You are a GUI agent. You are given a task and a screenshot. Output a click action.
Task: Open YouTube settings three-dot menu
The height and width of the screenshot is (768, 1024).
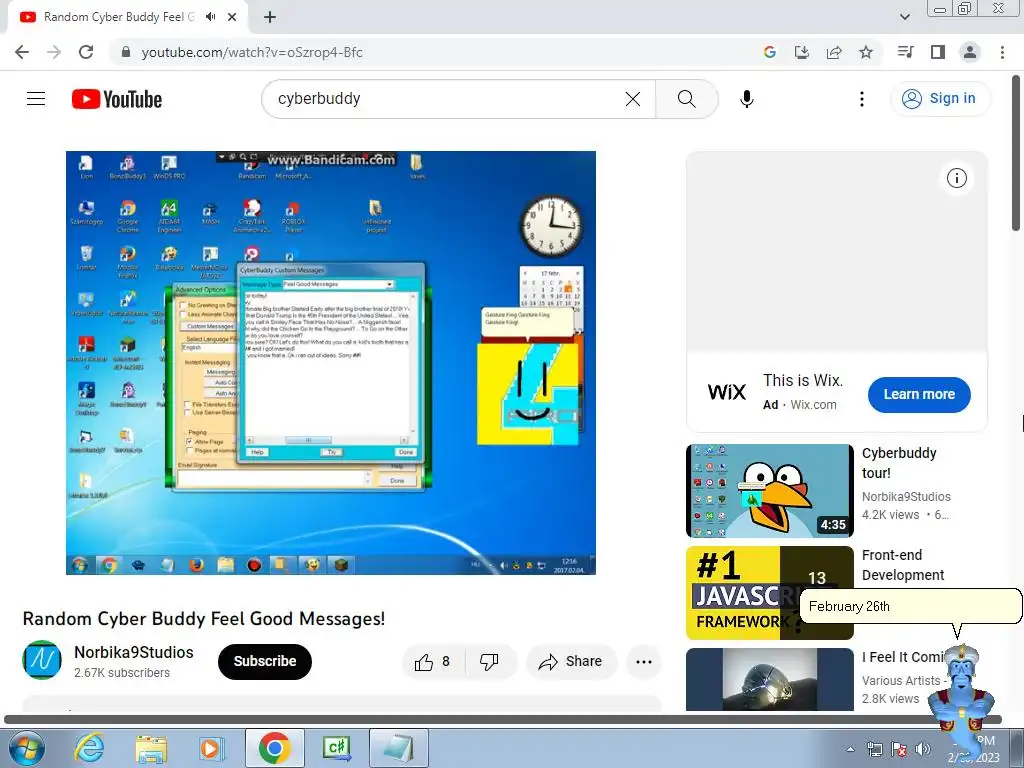coord(862,99)
